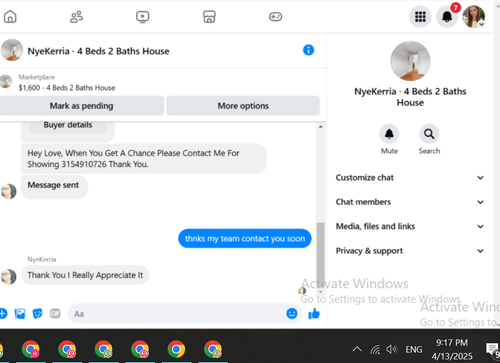Click the Aa message input field
Viewport: 500px width, 363px height.
[177, 314]
